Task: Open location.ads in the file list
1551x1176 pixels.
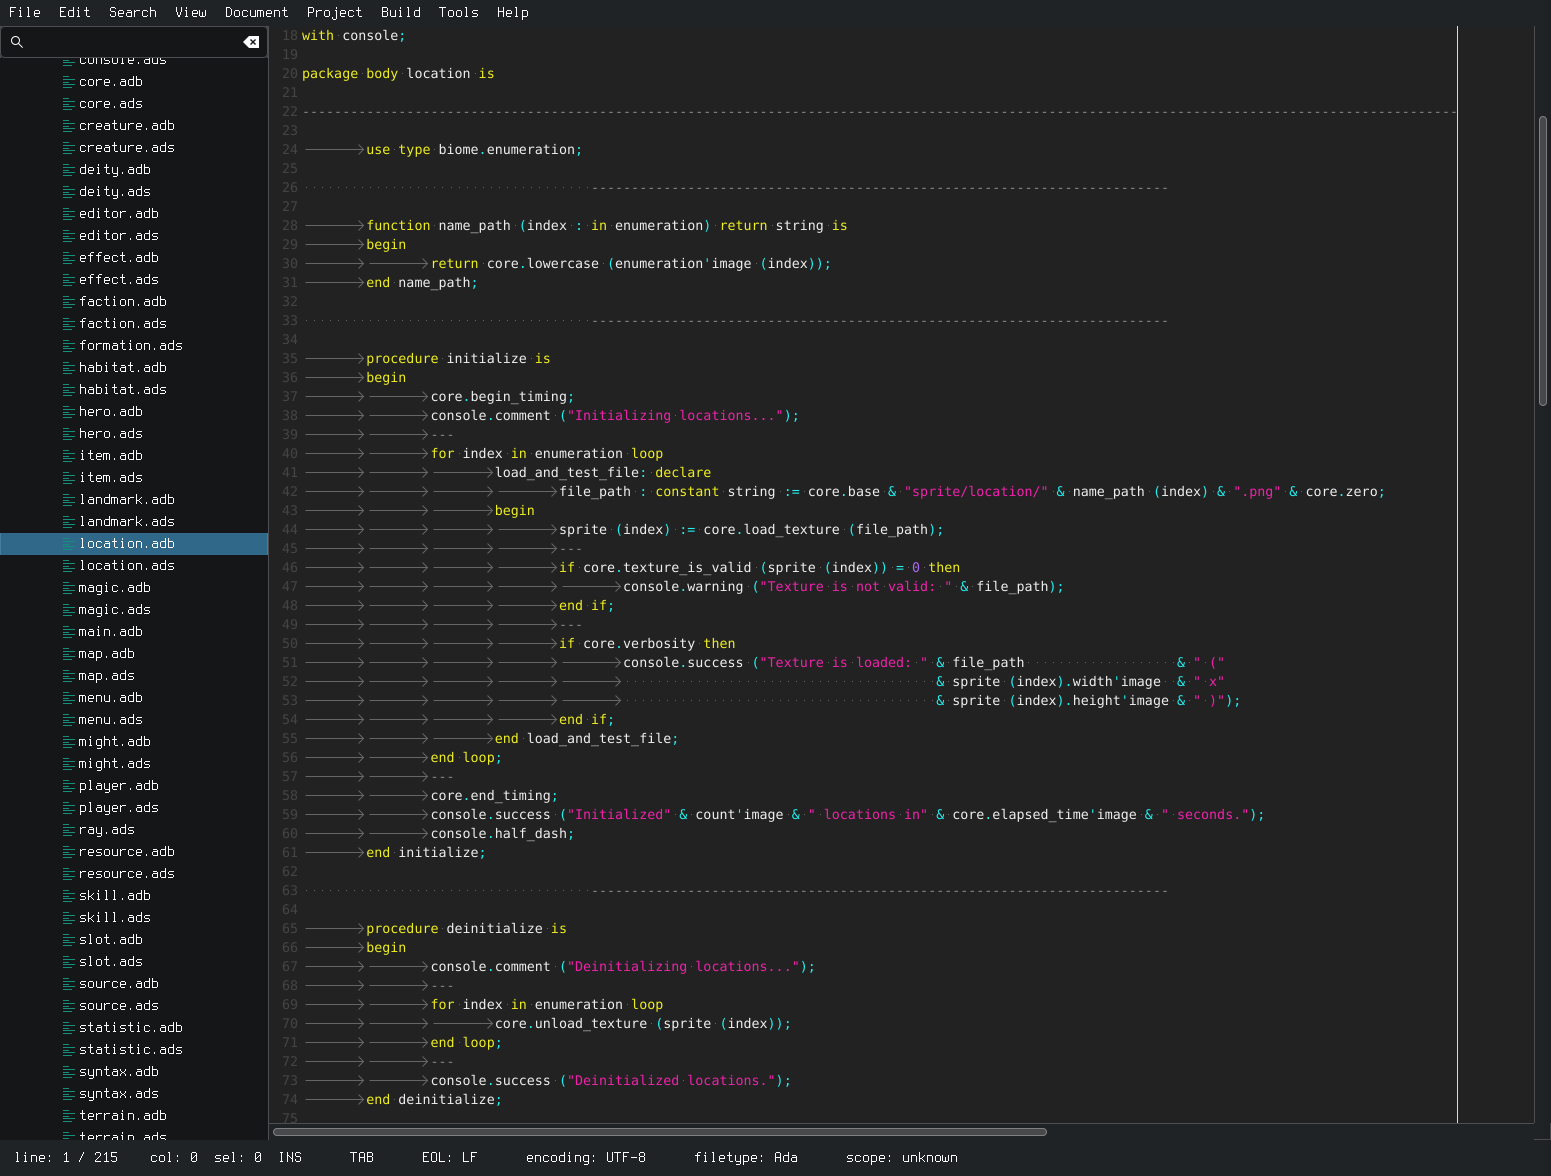Action: (x=127, y=566)
